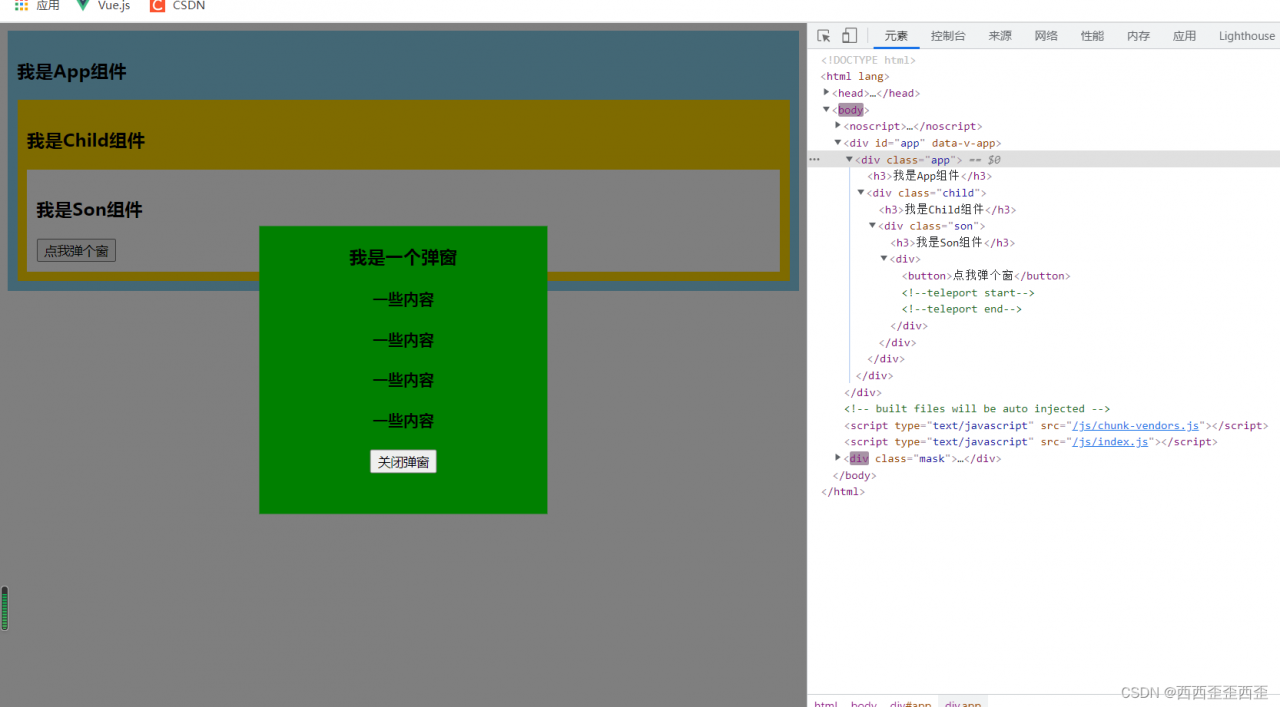The height and width of the screenshot is (707, 1280).
Task: Select the button 点我弹个窗 DOM node
Action: point(986,276)
